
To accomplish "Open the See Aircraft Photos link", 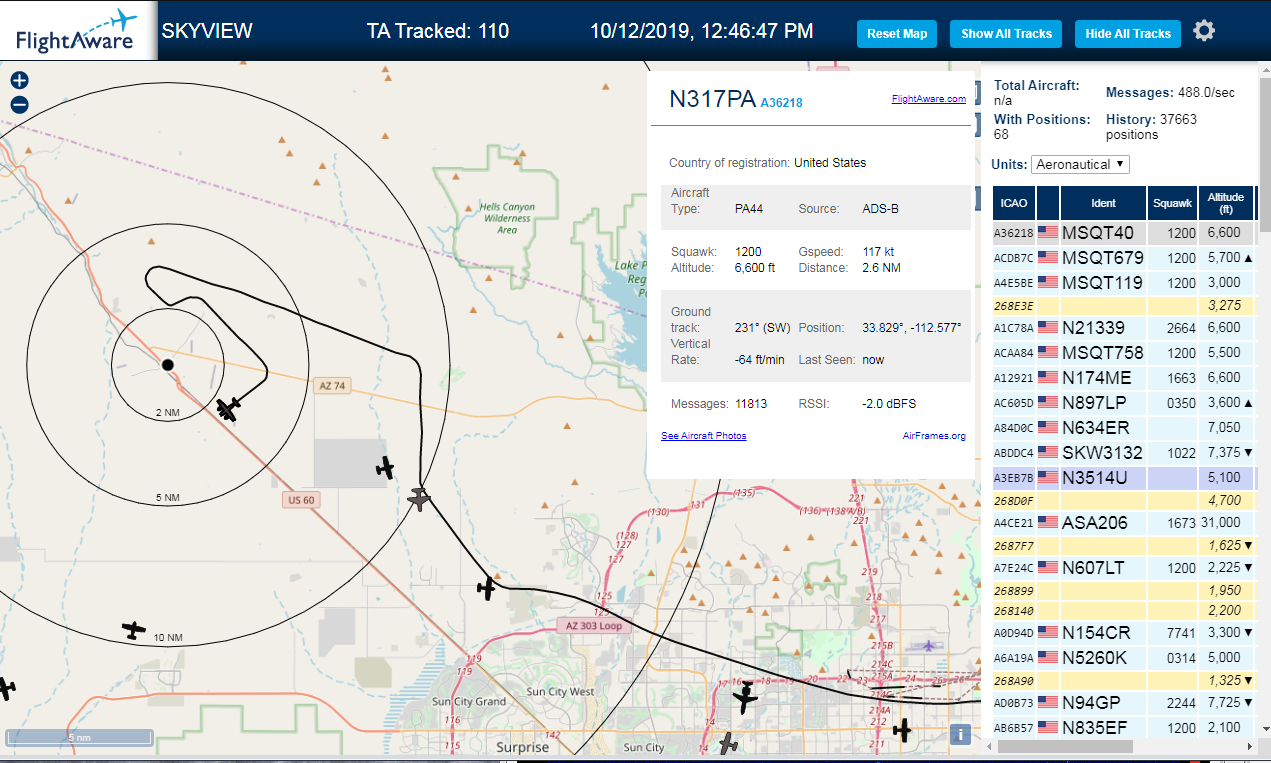I will coord(704,436).
